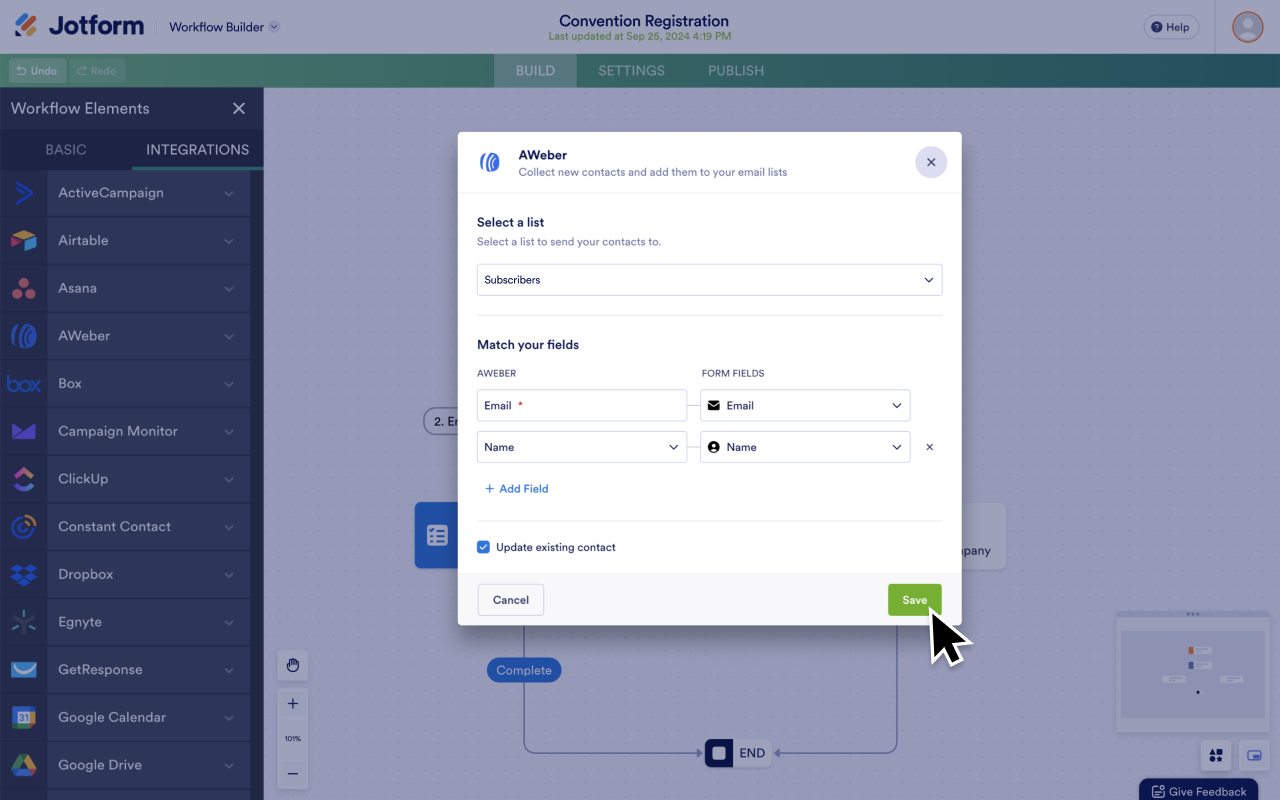
Task: Click the workflow minimap thumbnail
Action: (x=1192, y=674)
